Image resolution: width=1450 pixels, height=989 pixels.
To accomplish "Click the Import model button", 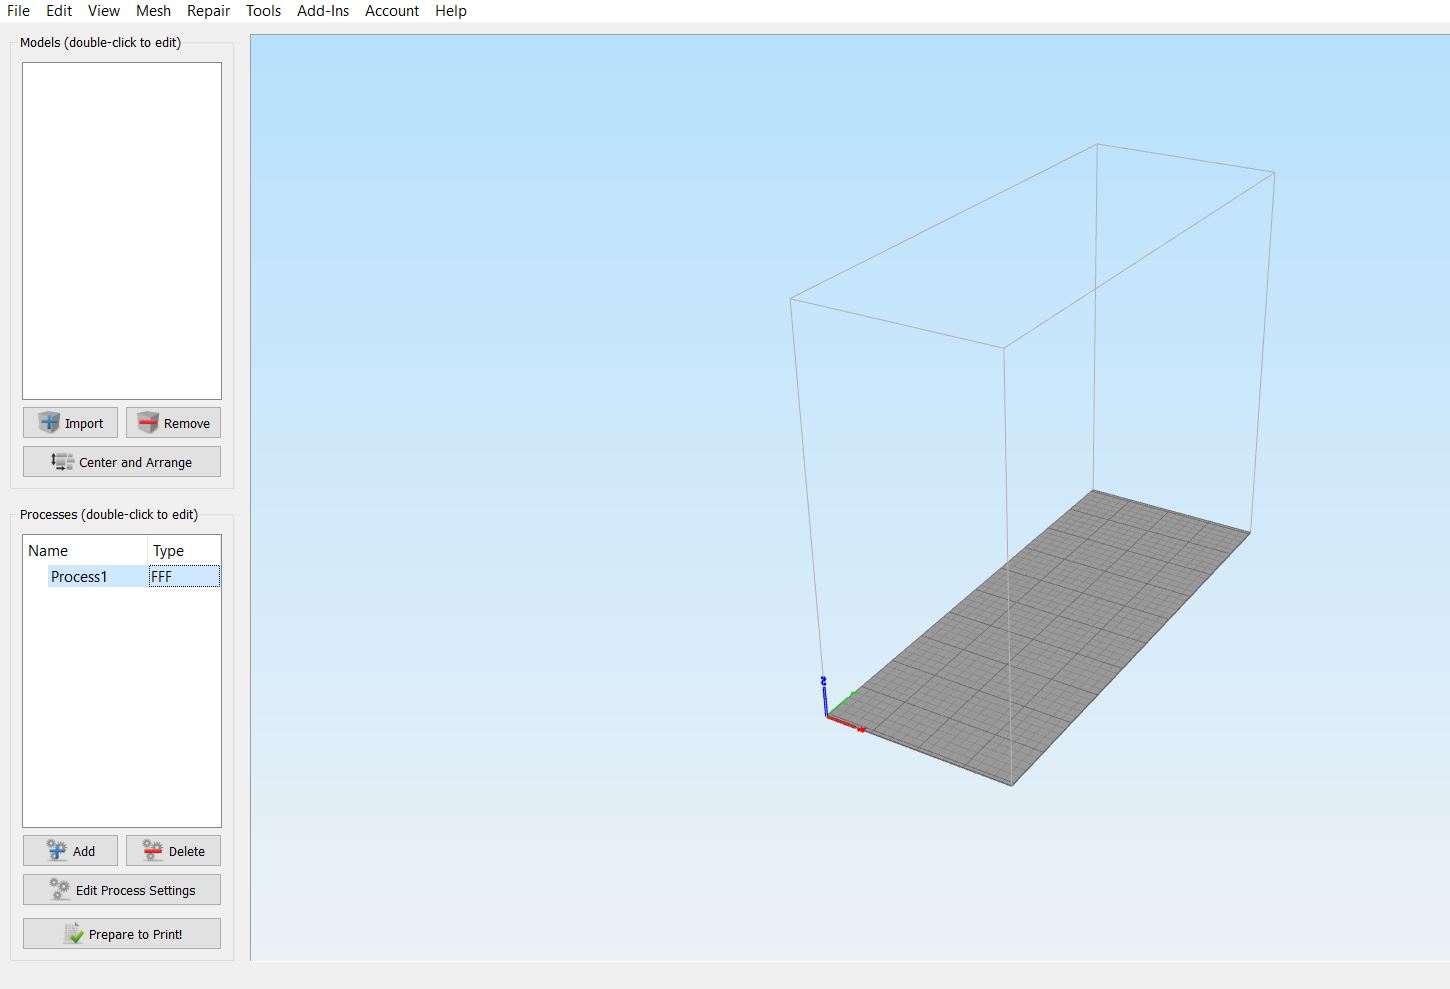I will point(70,423).
